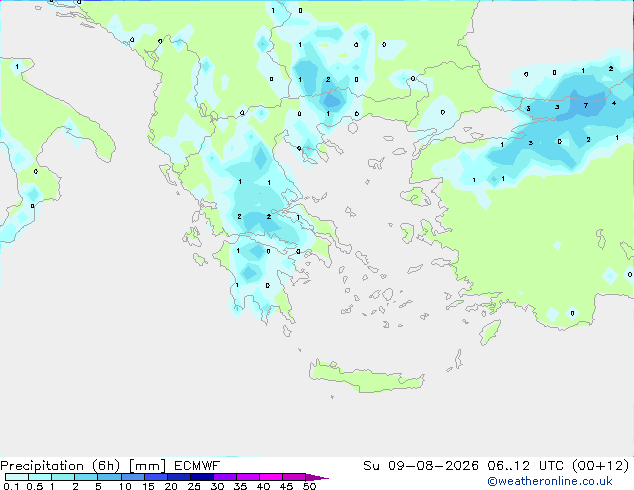634x490 pixels.
Task: Select the 2–5 mm legend color box
Action: [x=86, y=477]
